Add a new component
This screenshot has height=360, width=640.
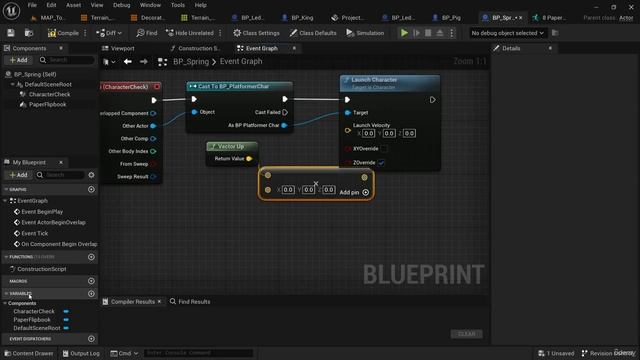click(18, 60)
